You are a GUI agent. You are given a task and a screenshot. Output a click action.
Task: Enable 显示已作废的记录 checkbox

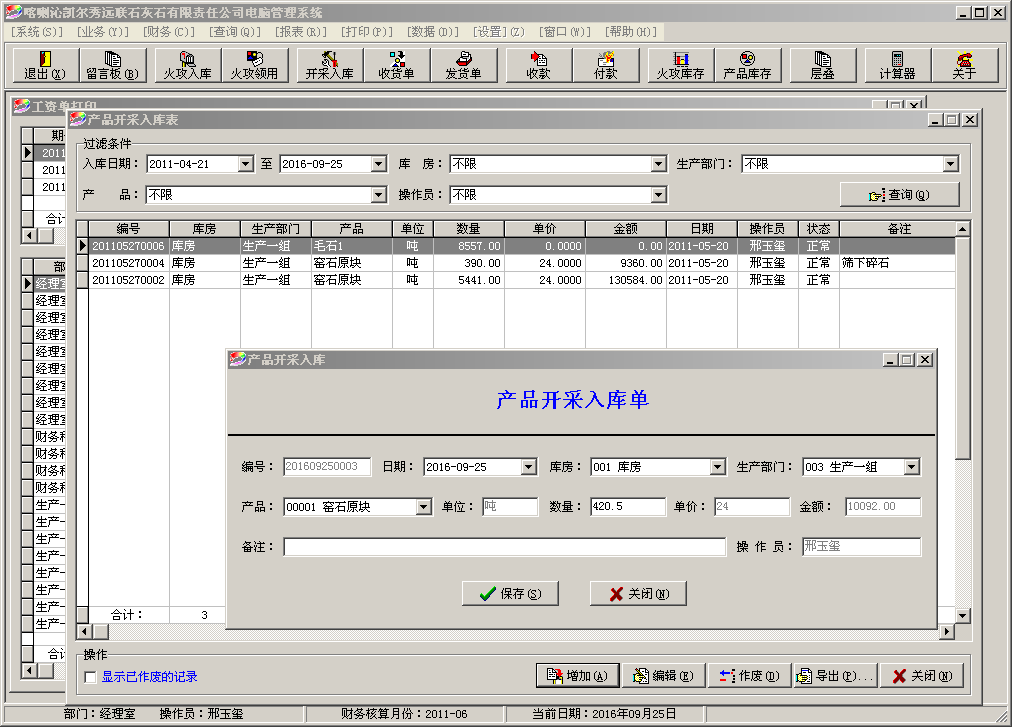click(89, 676)
